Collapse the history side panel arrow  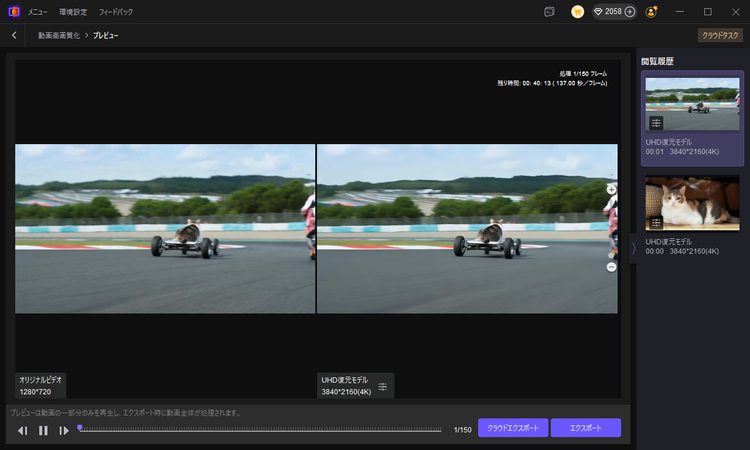pos(633,248)
